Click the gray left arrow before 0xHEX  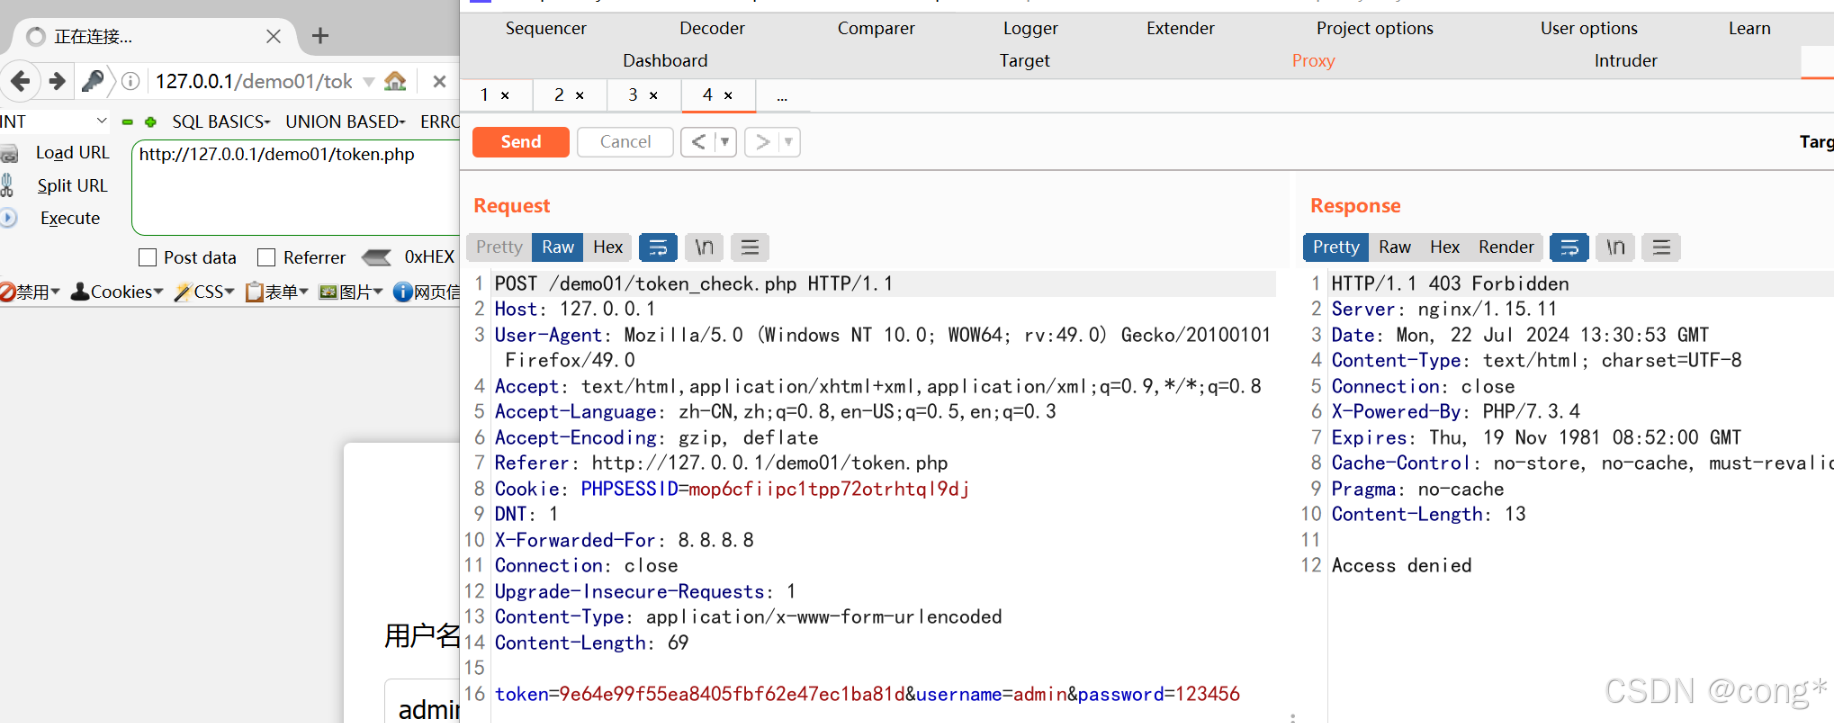(376, 257)
